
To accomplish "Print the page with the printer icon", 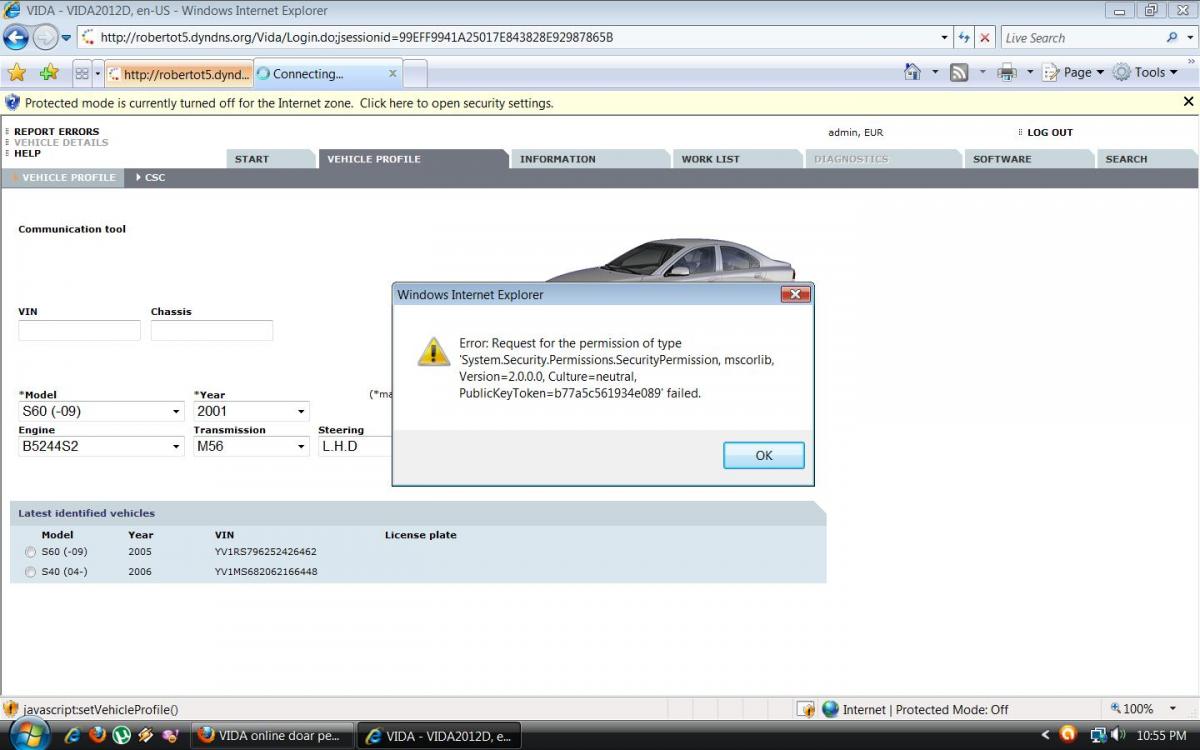I will tap(1007, 72).
